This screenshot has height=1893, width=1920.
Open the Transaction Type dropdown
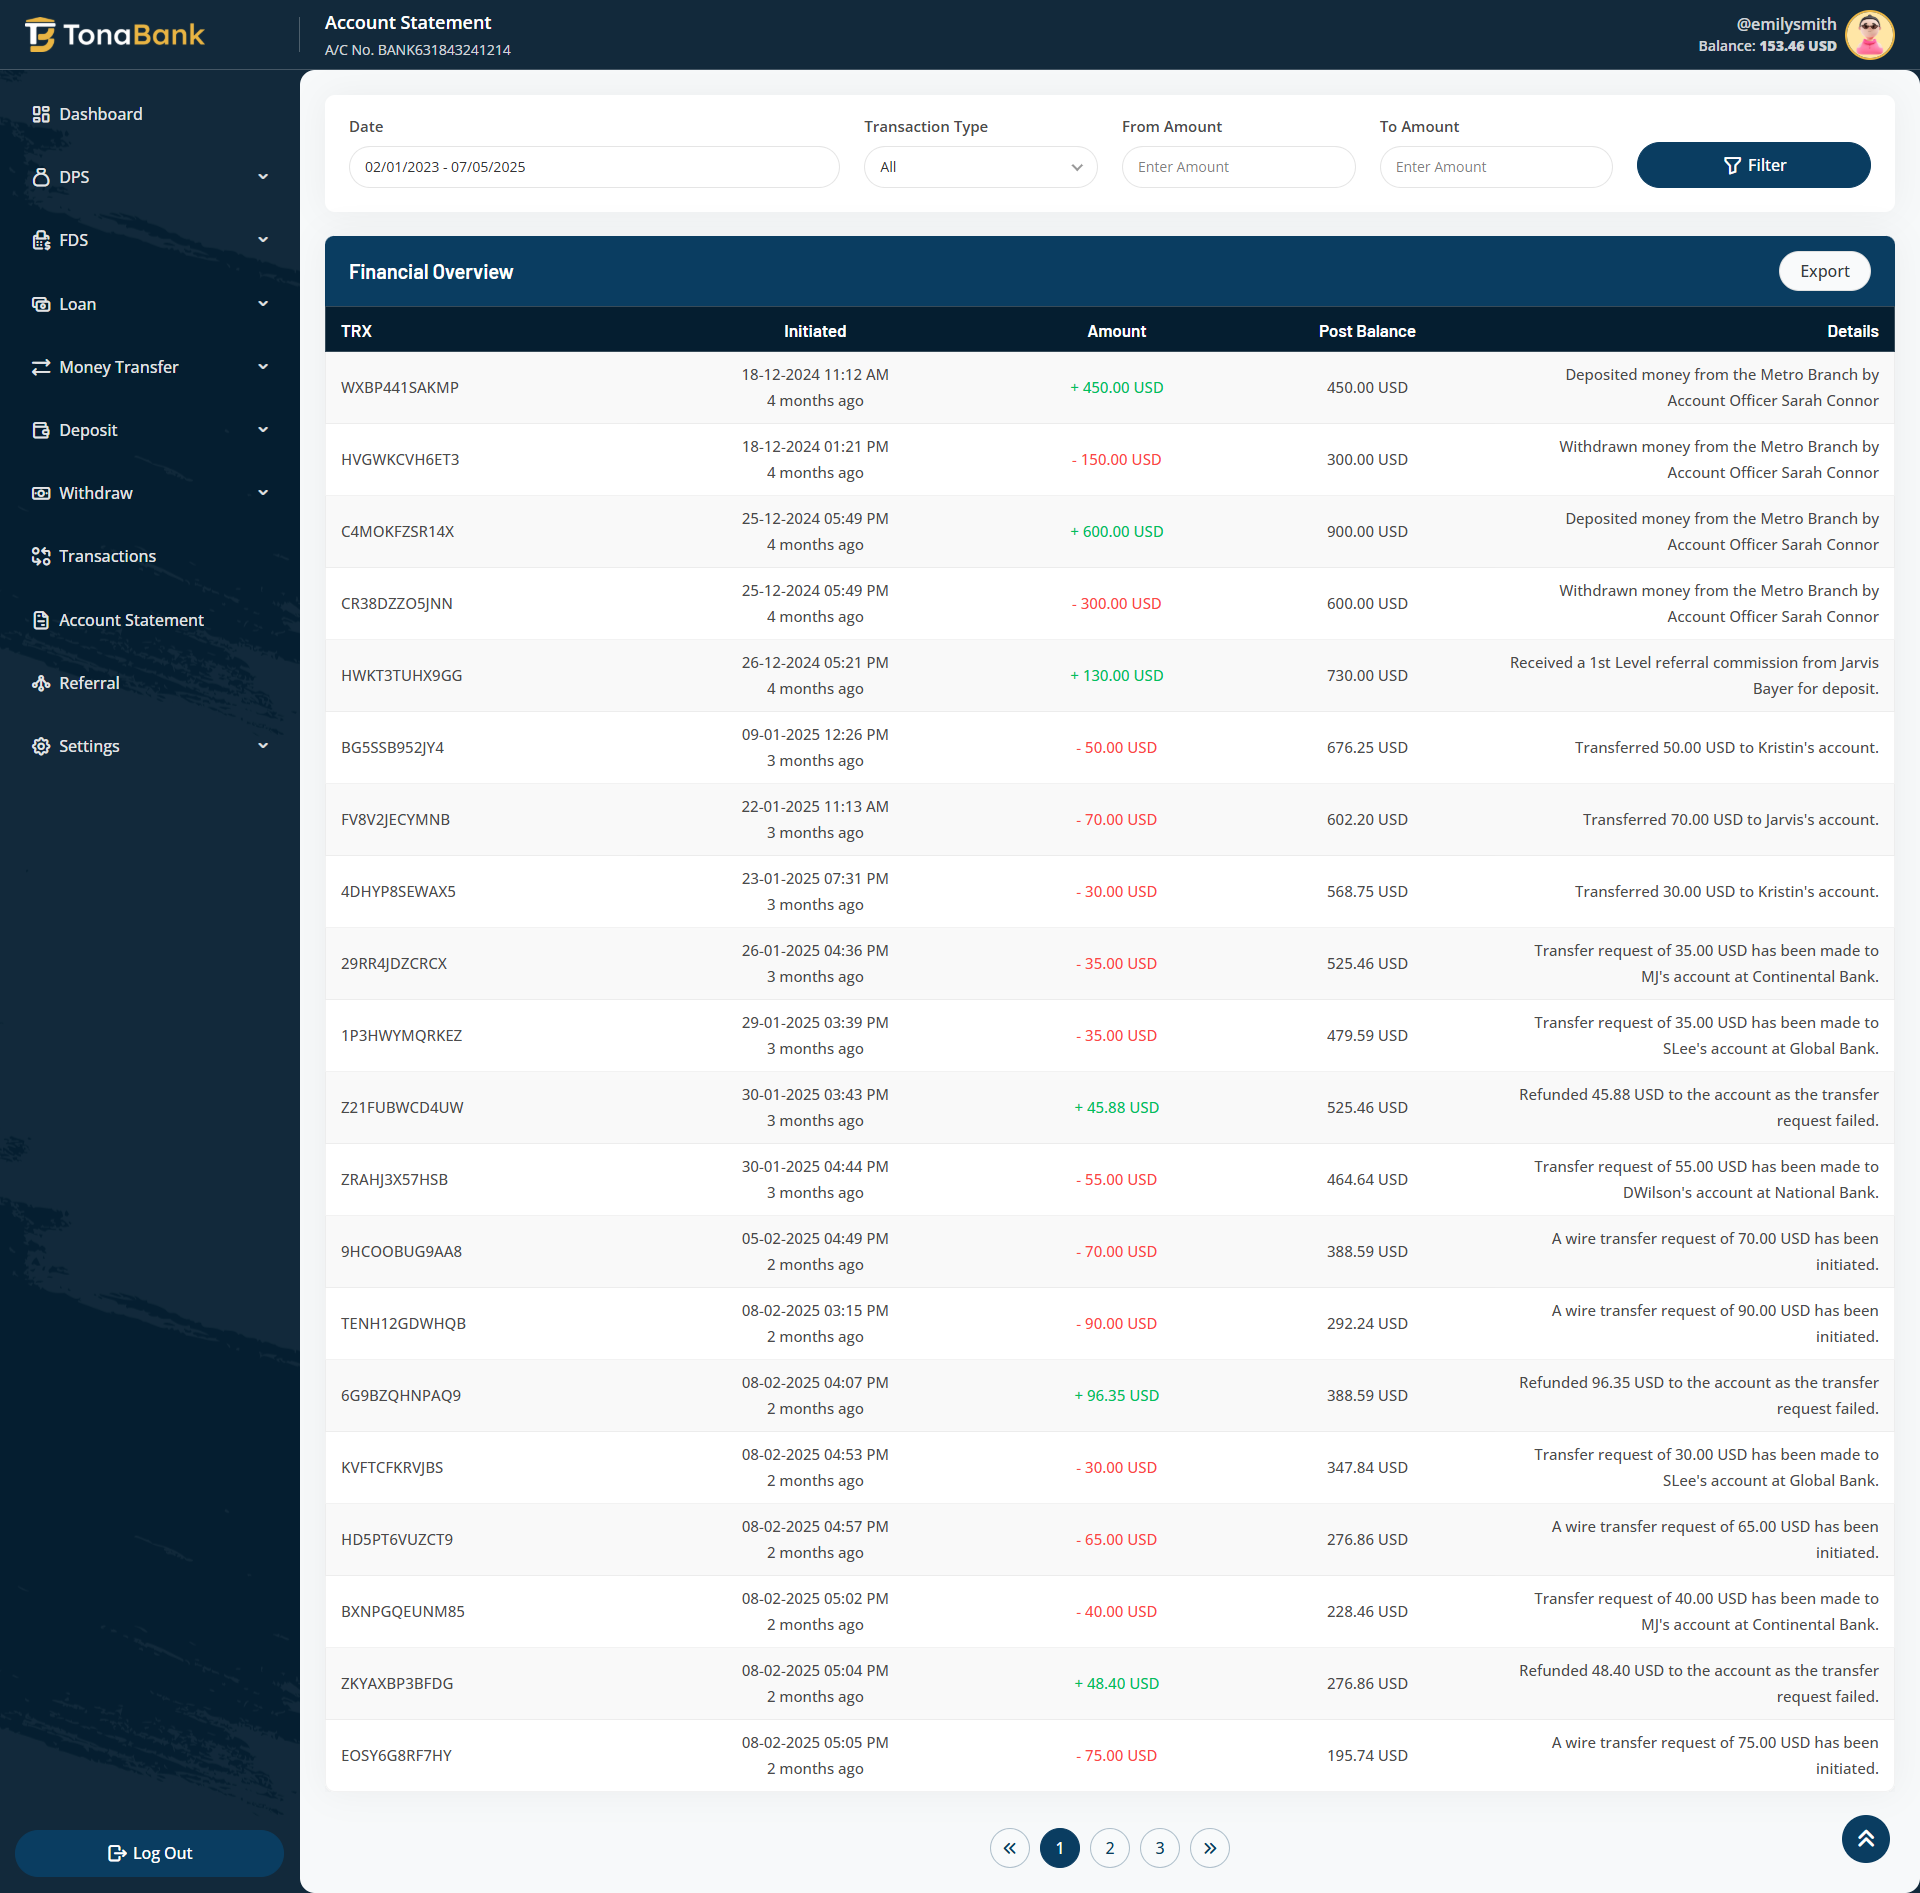click(980, 167)
